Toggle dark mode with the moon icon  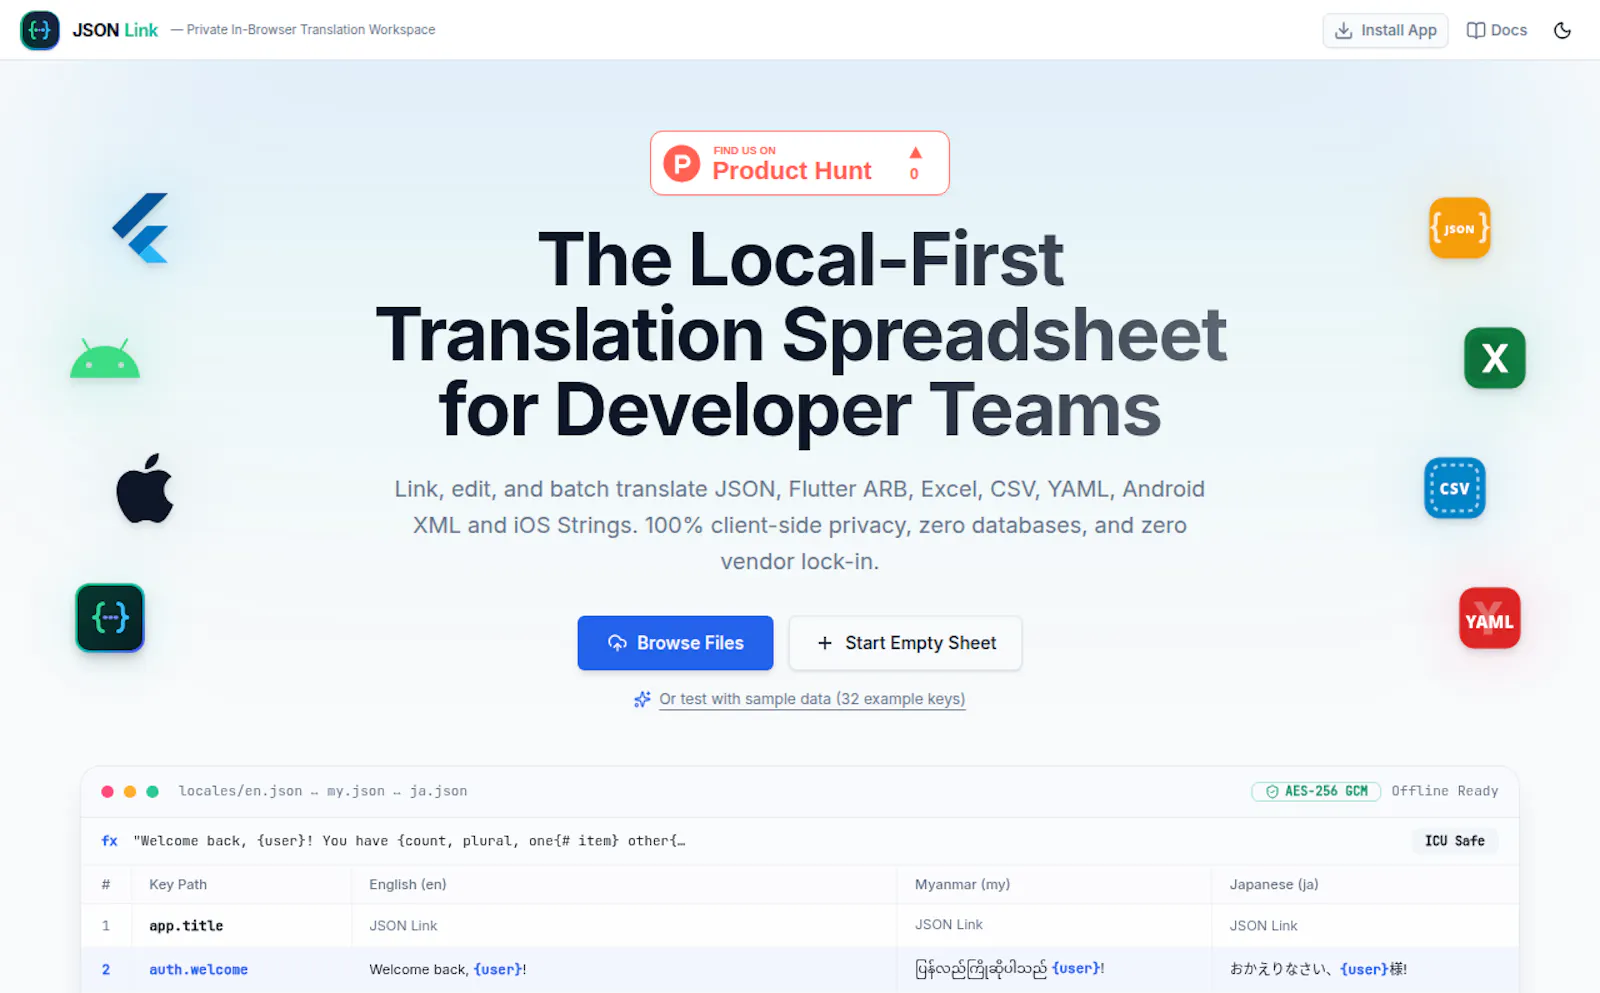1562,30
